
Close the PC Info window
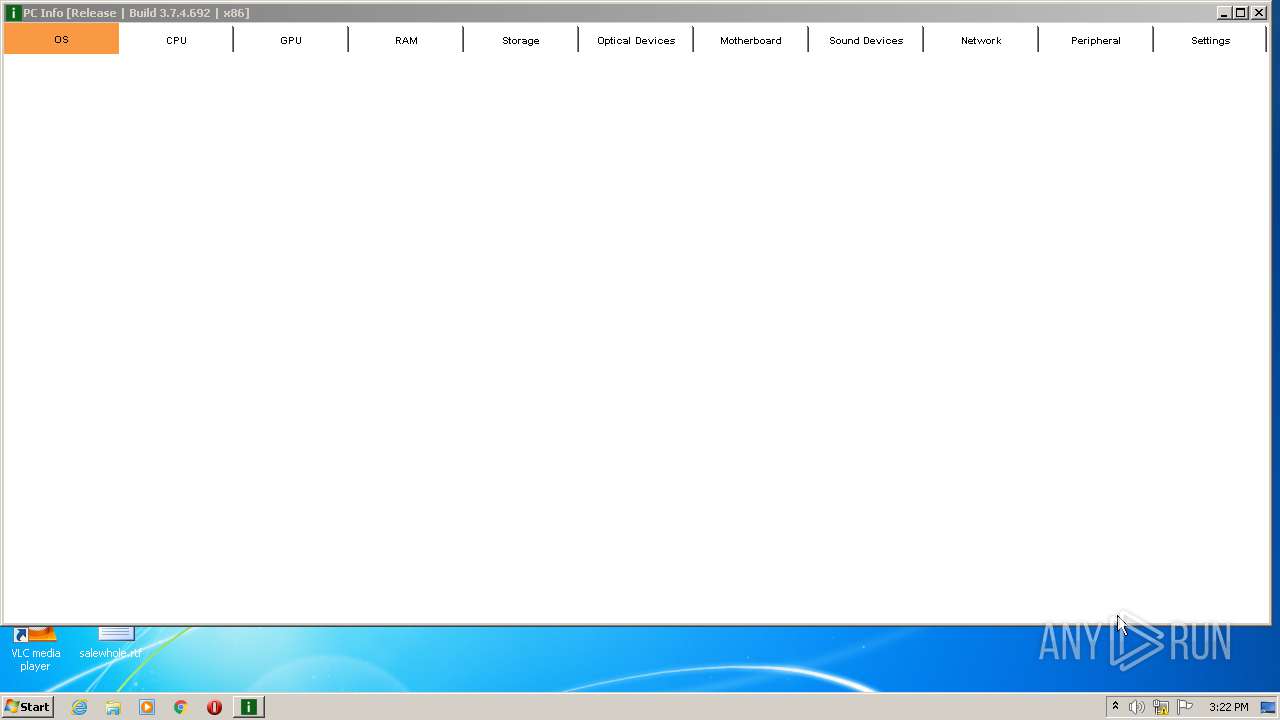point(1259,13)
